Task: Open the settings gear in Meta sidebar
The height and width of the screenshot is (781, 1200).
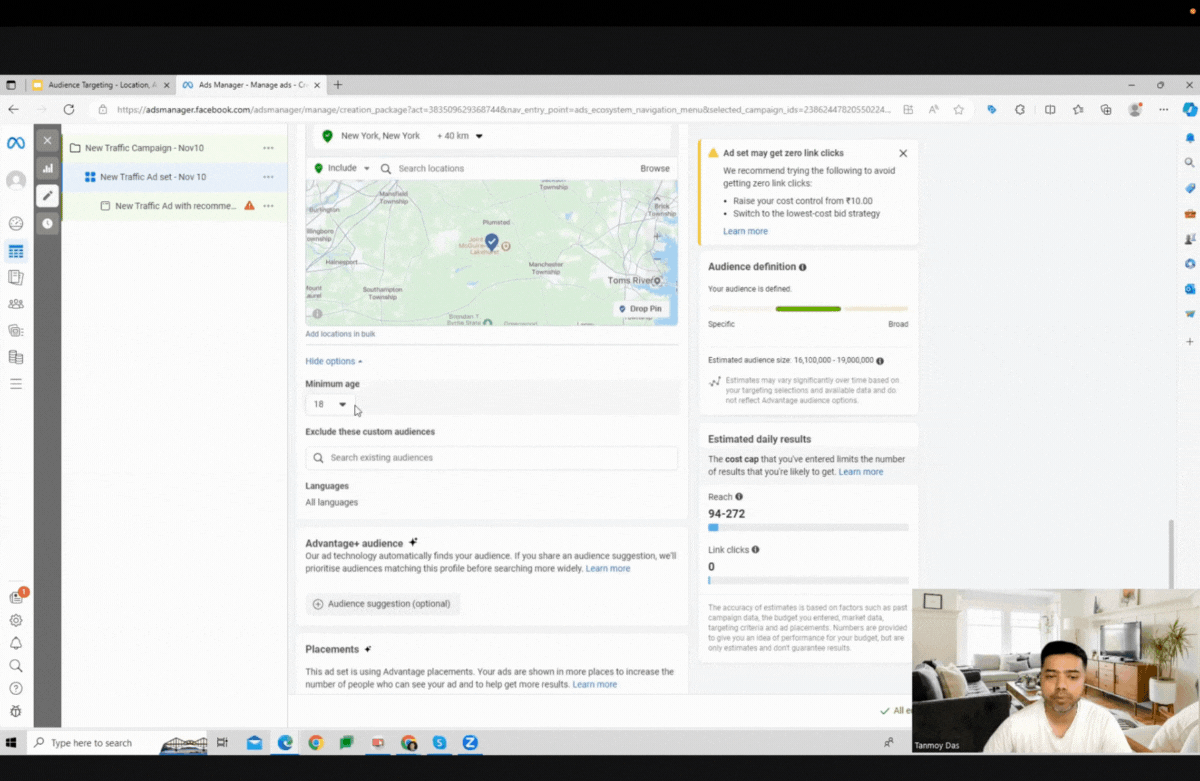Action: (16, 620)
